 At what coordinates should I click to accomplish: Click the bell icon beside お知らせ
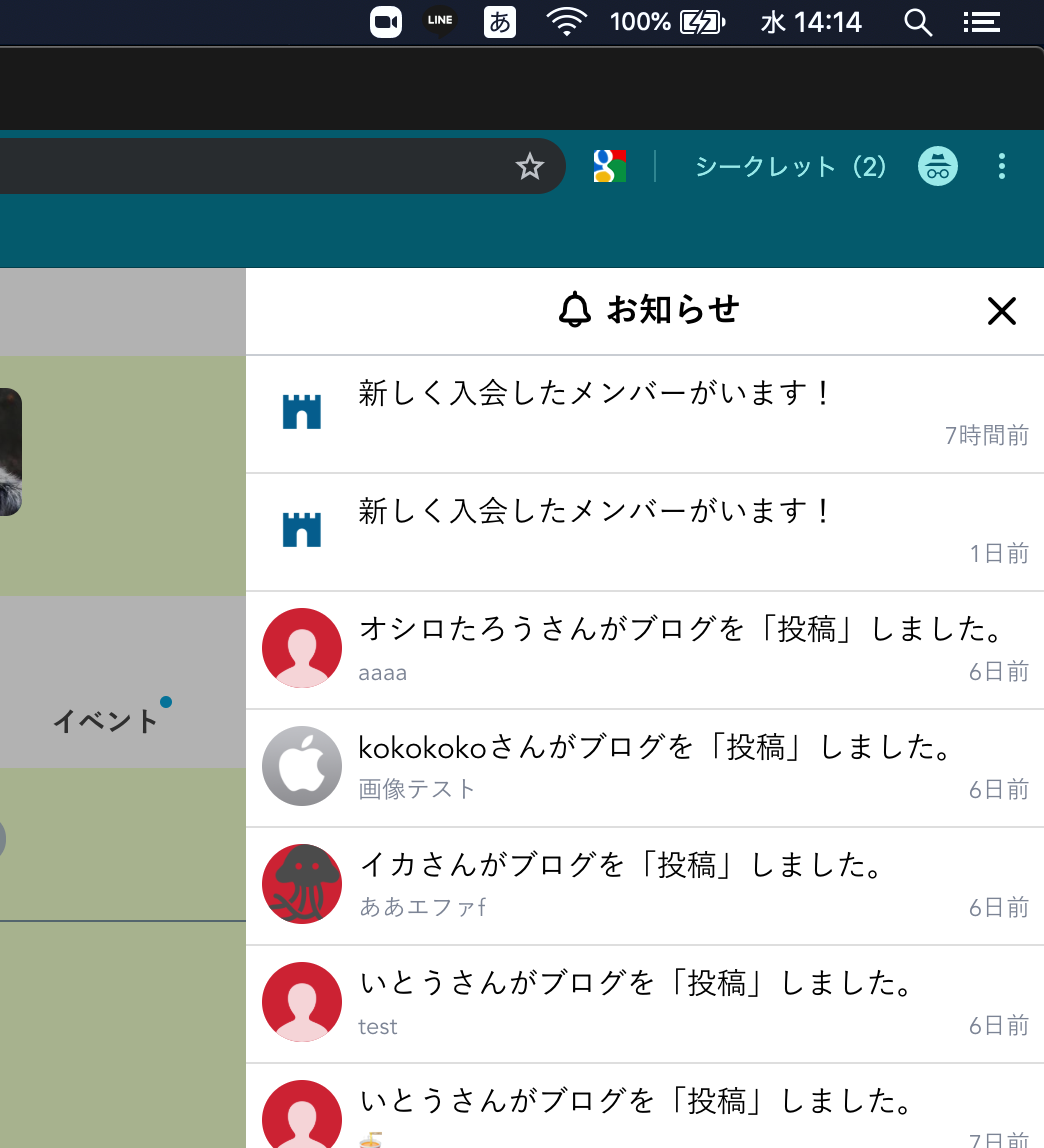coord(574,310)
